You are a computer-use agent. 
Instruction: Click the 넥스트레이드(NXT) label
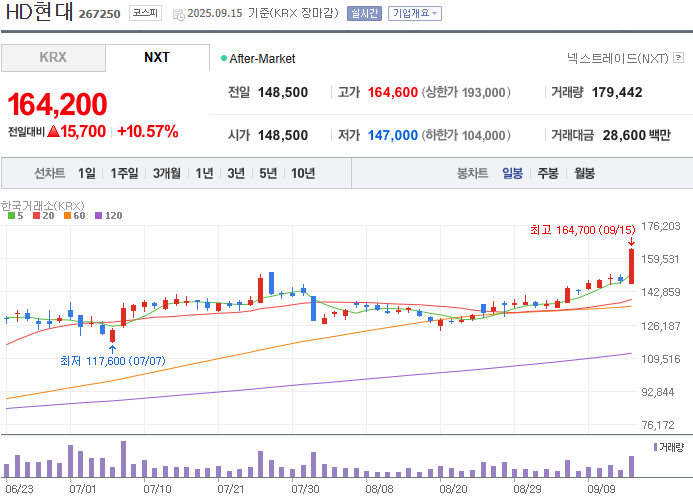(618, 58)
